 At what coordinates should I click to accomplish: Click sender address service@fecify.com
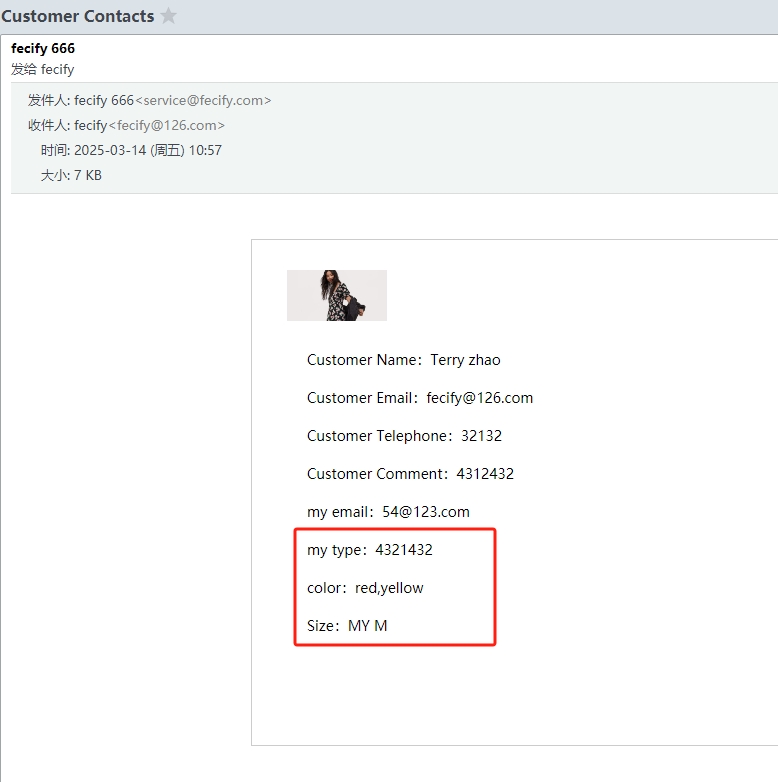click(x=203, y=100)
